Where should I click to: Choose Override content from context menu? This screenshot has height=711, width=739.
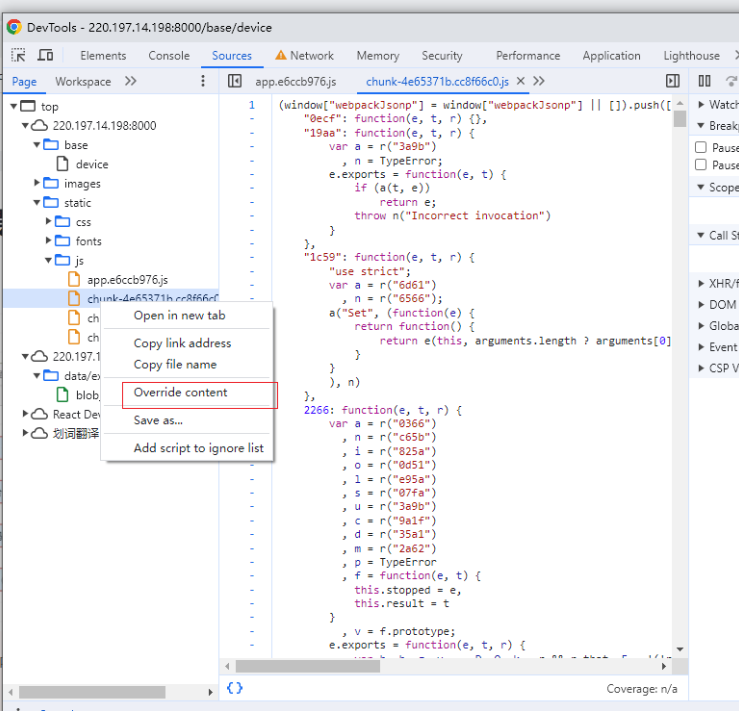click(x=181, y=393)
